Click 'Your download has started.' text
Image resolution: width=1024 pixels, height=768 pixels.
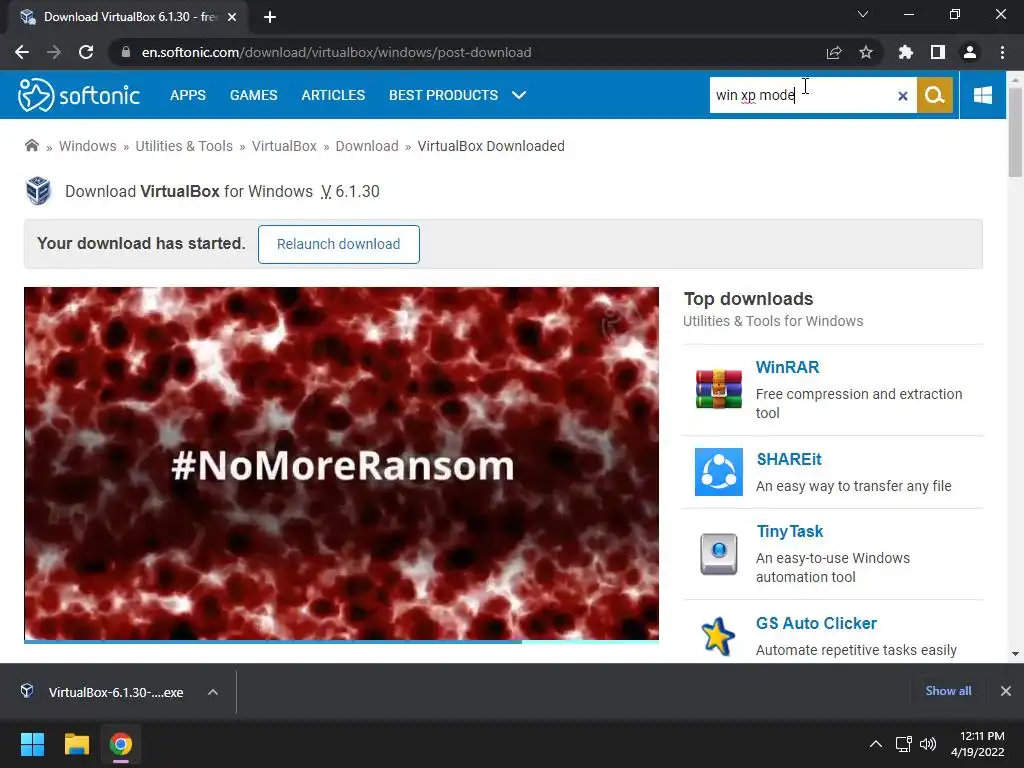click(x=141, y=243)
